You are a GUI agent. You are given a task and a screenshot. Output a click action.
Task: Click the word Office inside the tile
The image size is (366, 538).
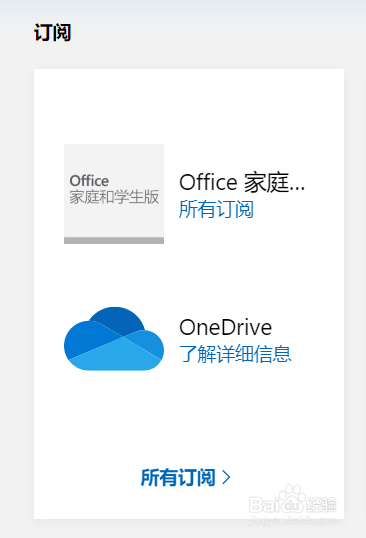[89, 180]
